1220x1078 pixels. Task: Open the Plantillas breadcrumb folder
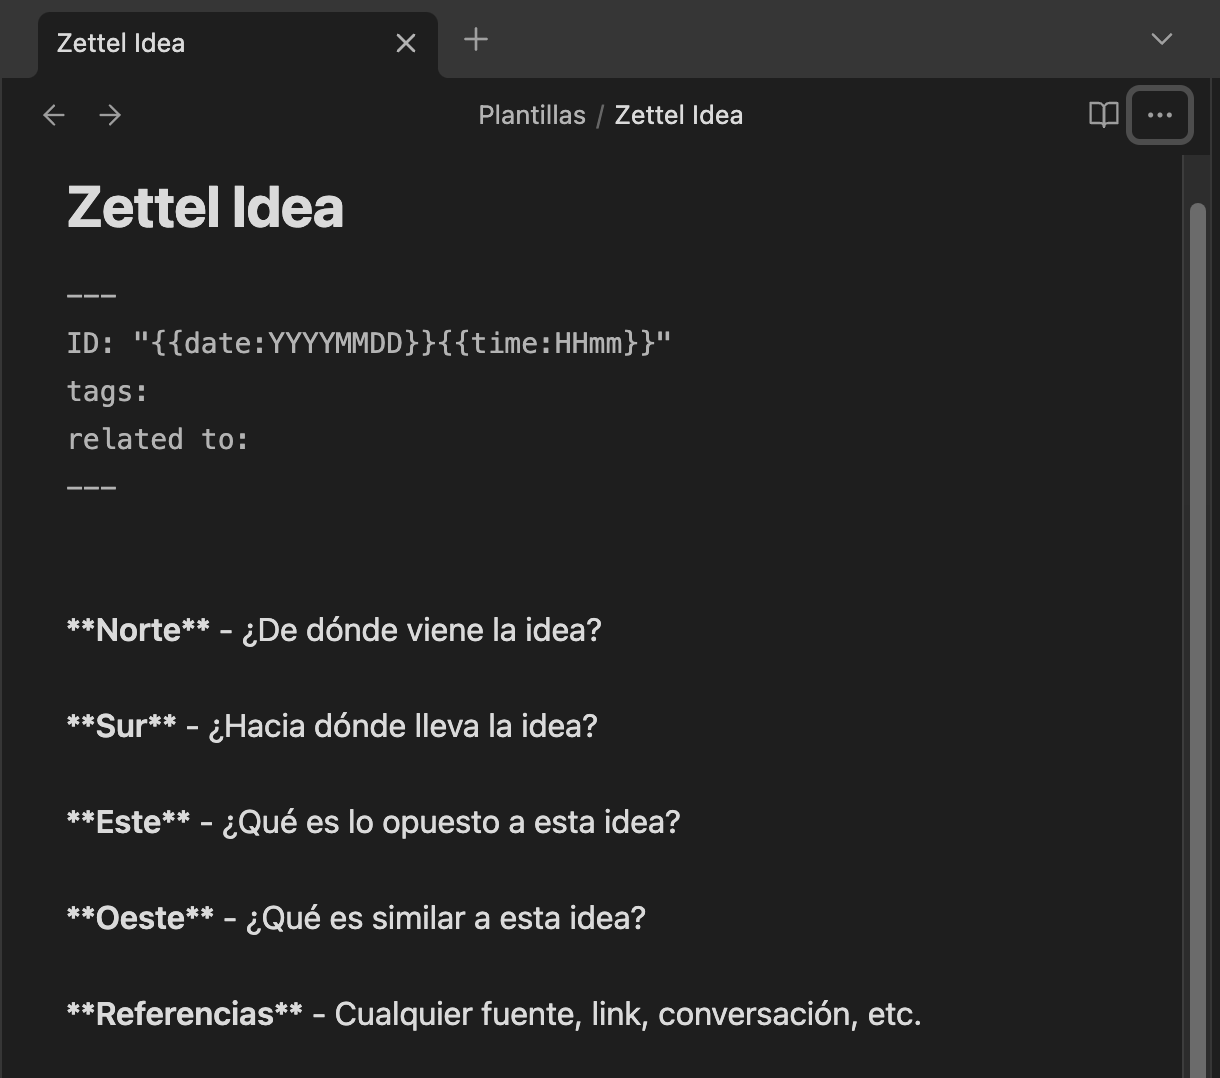[531, 115]
